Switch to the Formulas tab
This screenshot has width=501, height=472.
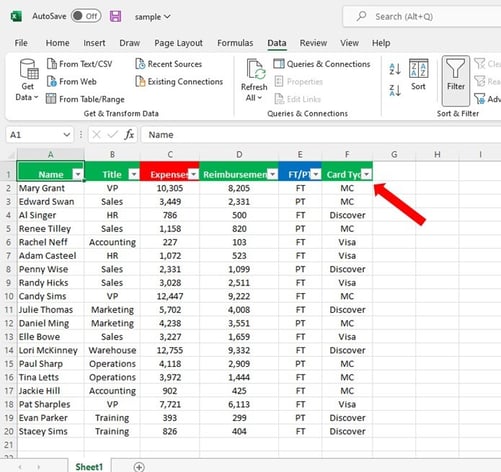point(235,43)
